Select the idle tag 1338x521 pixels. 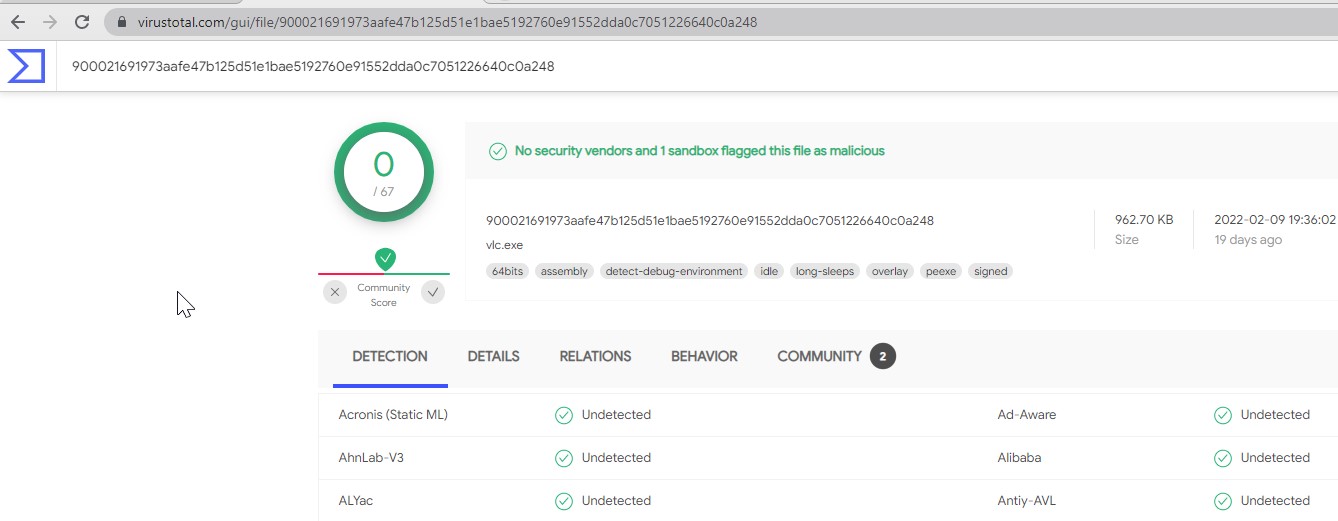pyautogui.click(x=769, y=271)
